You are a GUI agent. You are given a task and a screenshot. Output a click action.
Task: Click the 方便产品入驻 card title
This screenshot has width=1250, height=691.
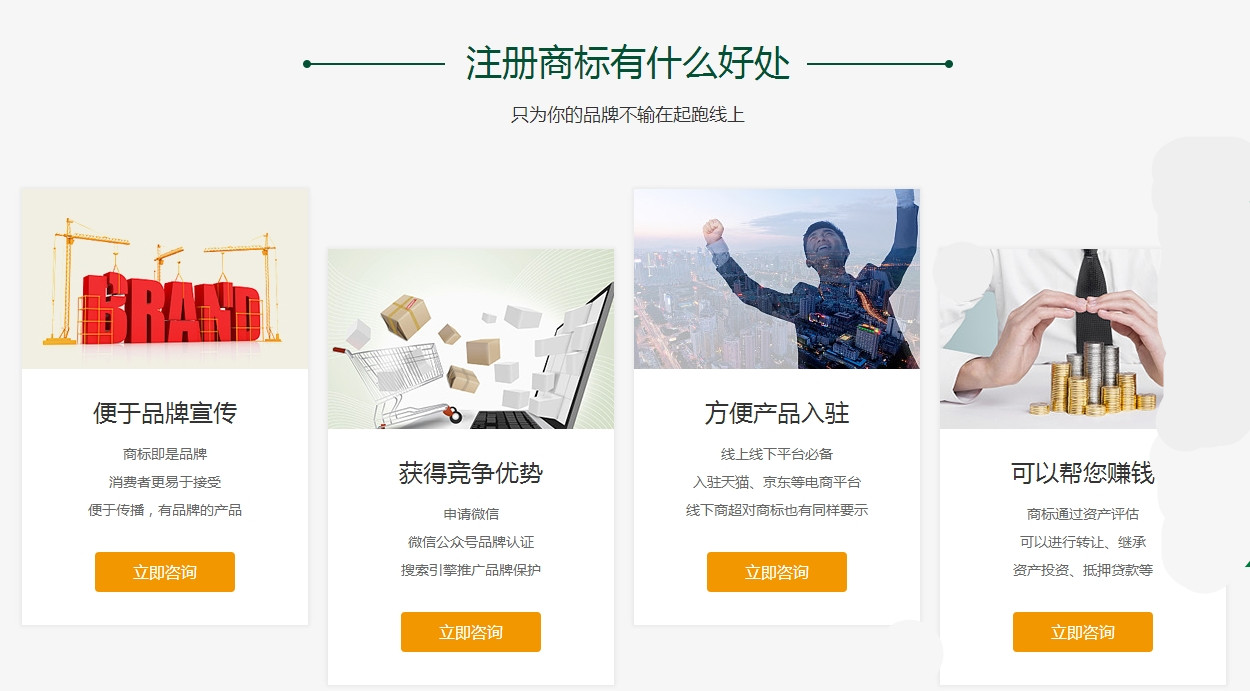777,413
